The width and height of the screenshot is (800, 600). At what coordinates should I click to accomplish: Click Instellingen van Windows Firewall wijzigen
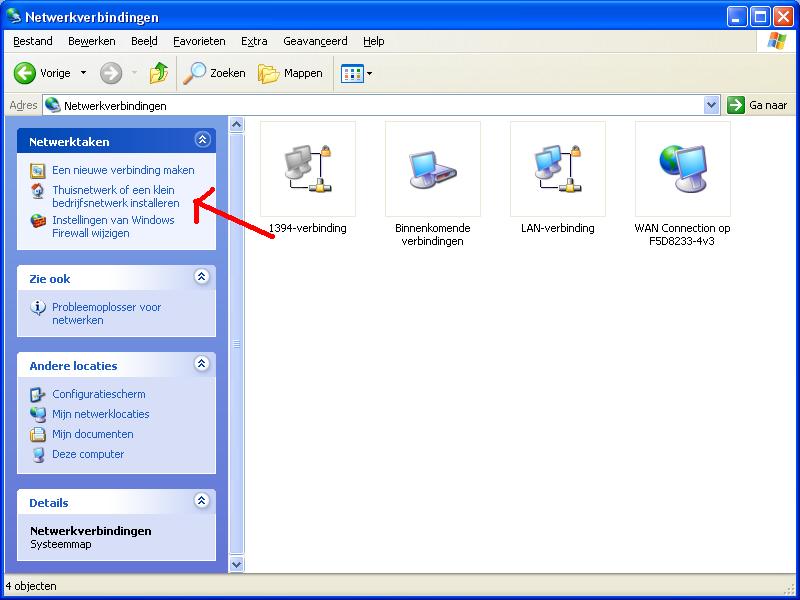click(x=113, y=227)
